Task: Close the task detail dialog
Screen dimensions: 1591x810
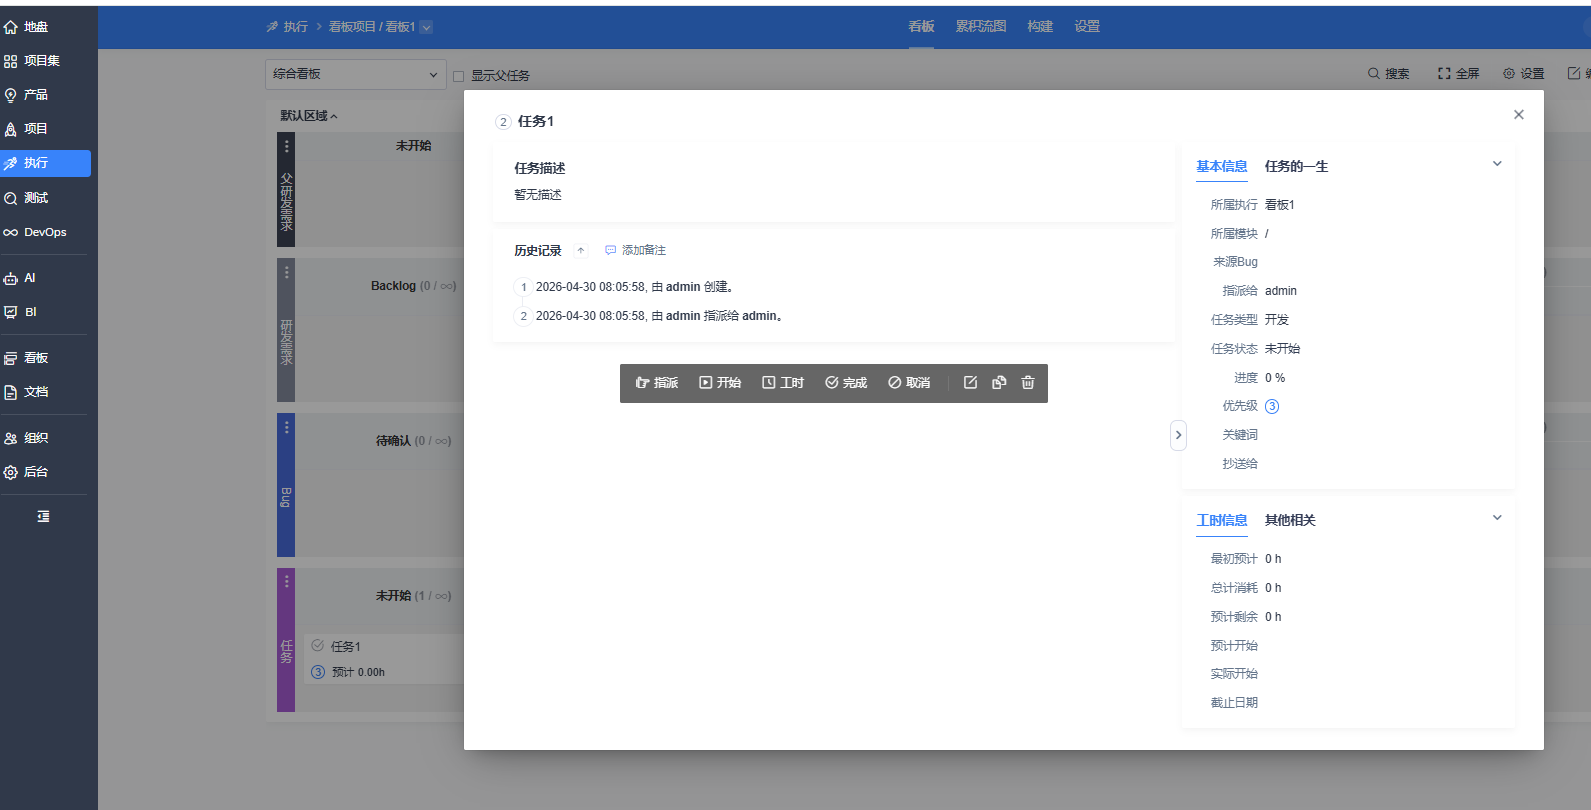Action: tap(1518, 115)
